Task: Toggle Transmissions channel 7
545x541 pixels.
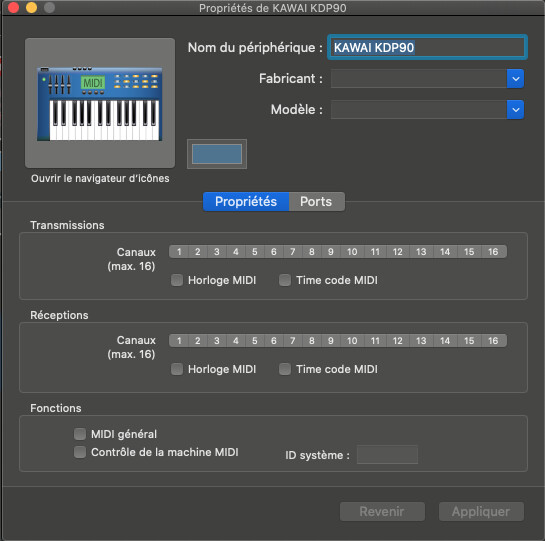Action: 293,252
